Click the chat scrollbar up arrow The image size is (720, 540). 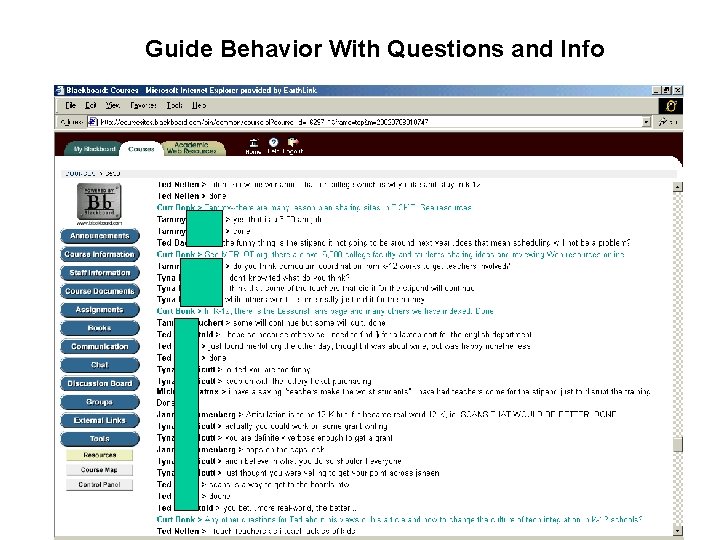pos(678,187)
